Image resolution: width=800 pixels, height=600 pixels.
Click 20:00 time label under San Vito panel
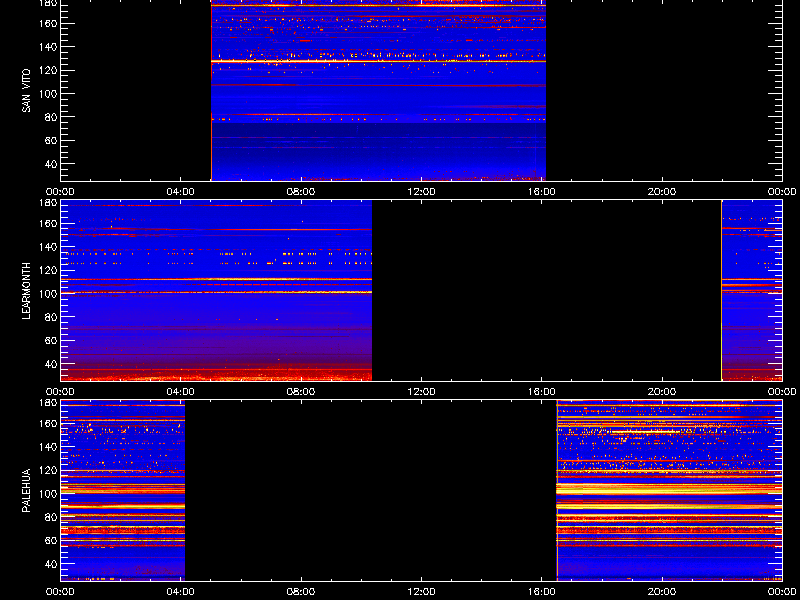coord(662,192)
